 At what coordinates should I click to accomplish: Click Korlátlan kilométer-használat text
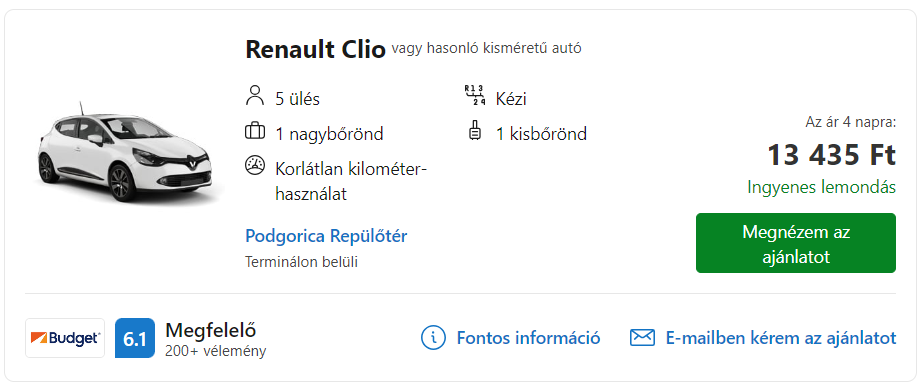pyautogui.click(x=351, y=181)
